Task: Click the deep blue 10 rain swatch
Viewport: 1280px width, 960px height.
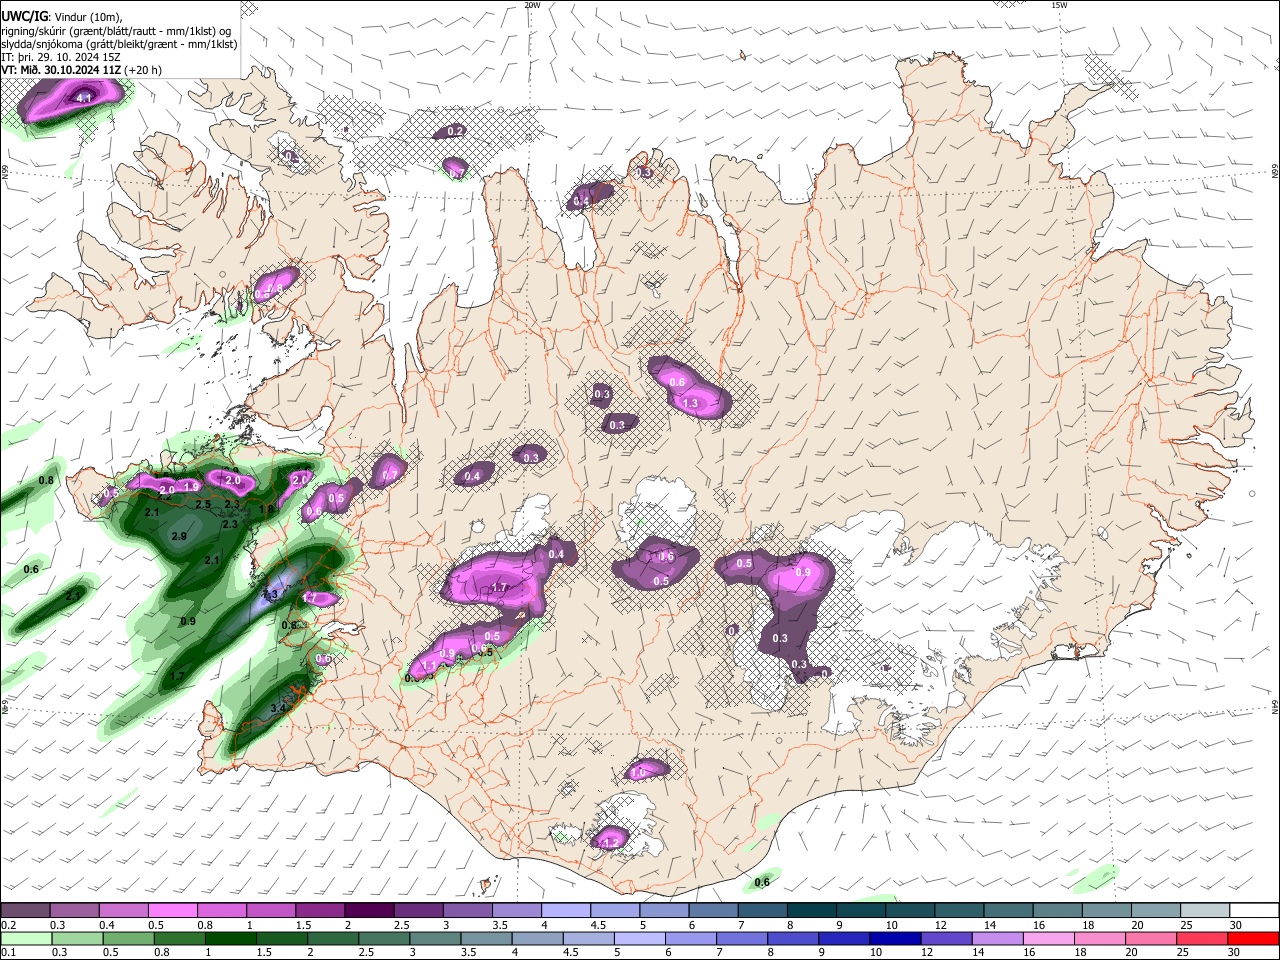Action: [894, 939]
